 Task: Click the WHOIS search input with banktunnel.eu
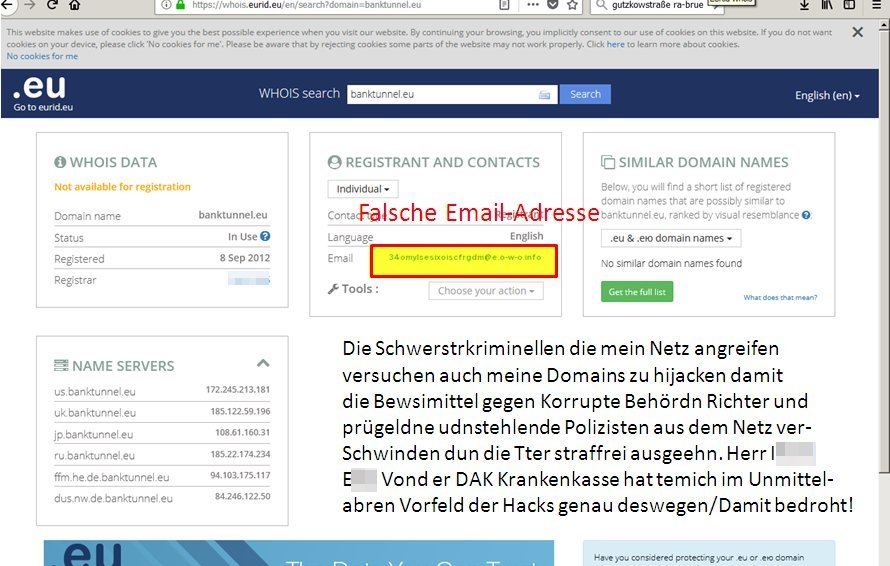[440, 95]
